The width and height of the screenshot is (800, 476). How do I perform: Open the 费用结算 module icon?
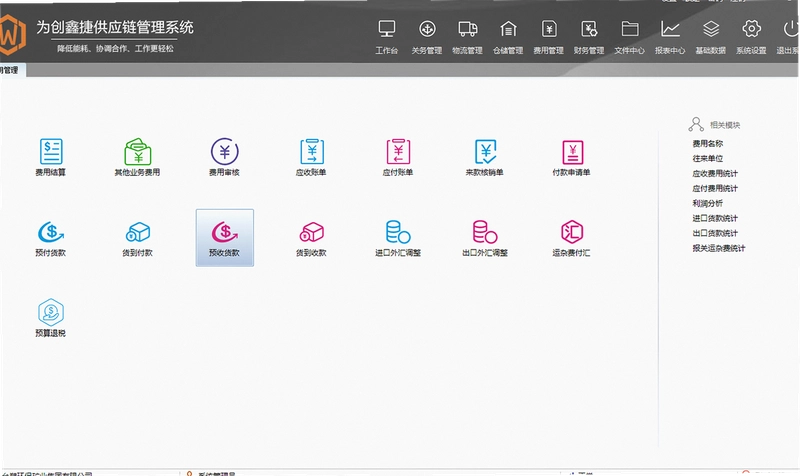pyautogui.click(x=51, y=151)
